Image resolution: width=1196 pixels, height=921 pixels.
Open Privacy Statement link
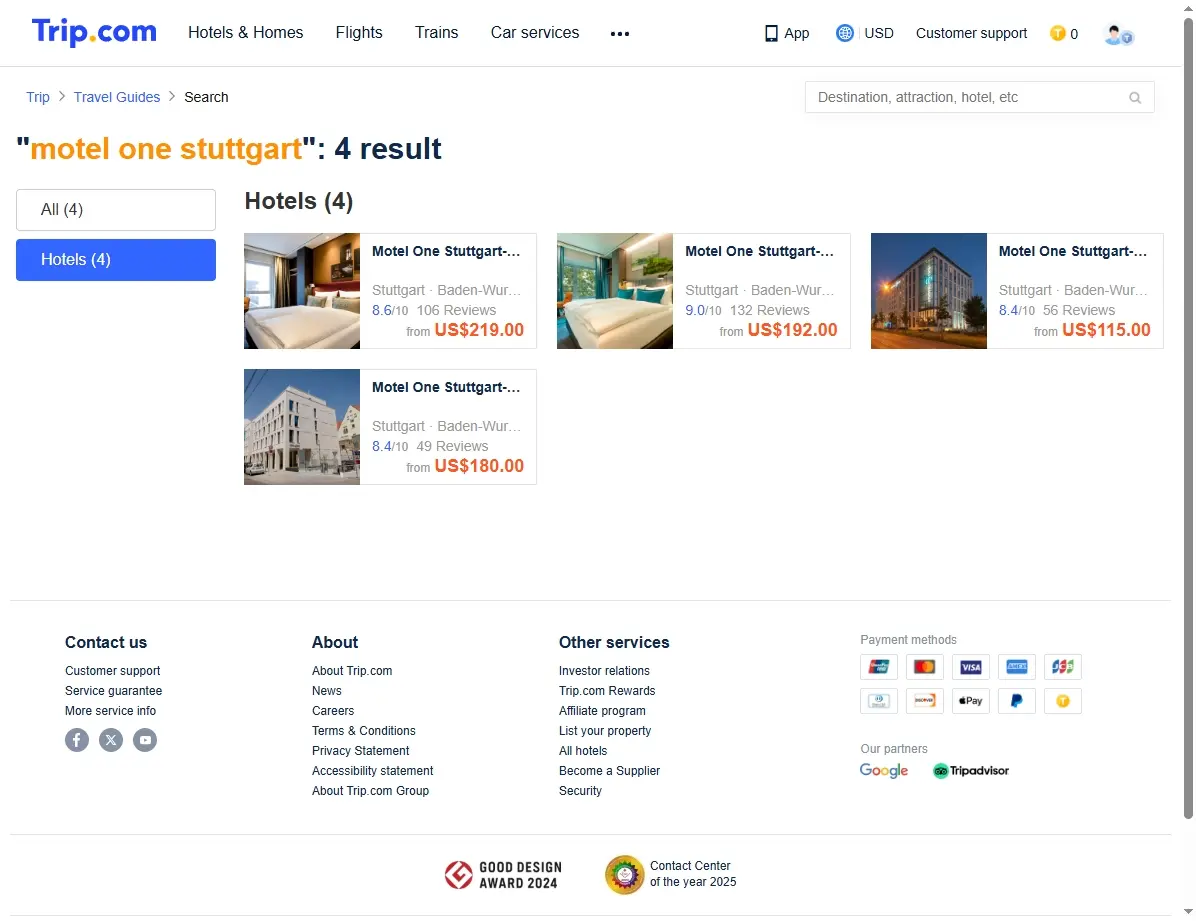(x=361, y=751)
